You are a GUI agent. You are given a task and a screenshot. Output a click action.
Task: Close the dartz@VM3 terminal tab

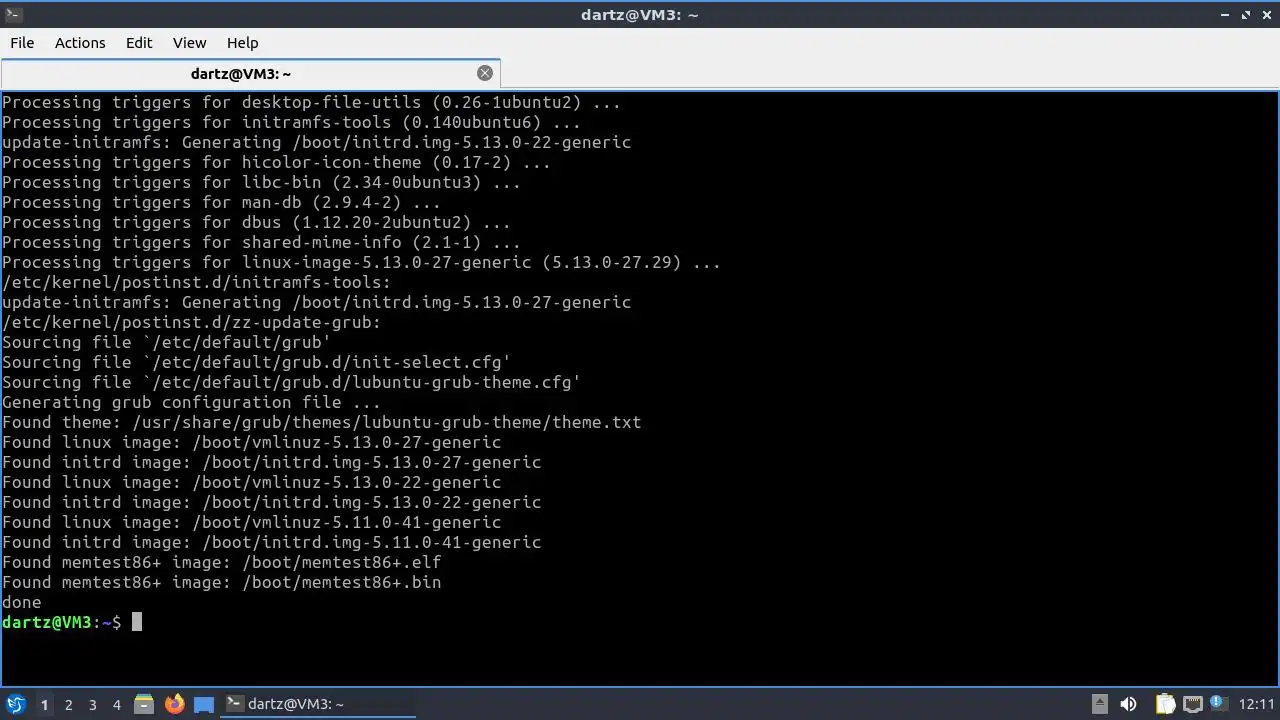point(485,73)
